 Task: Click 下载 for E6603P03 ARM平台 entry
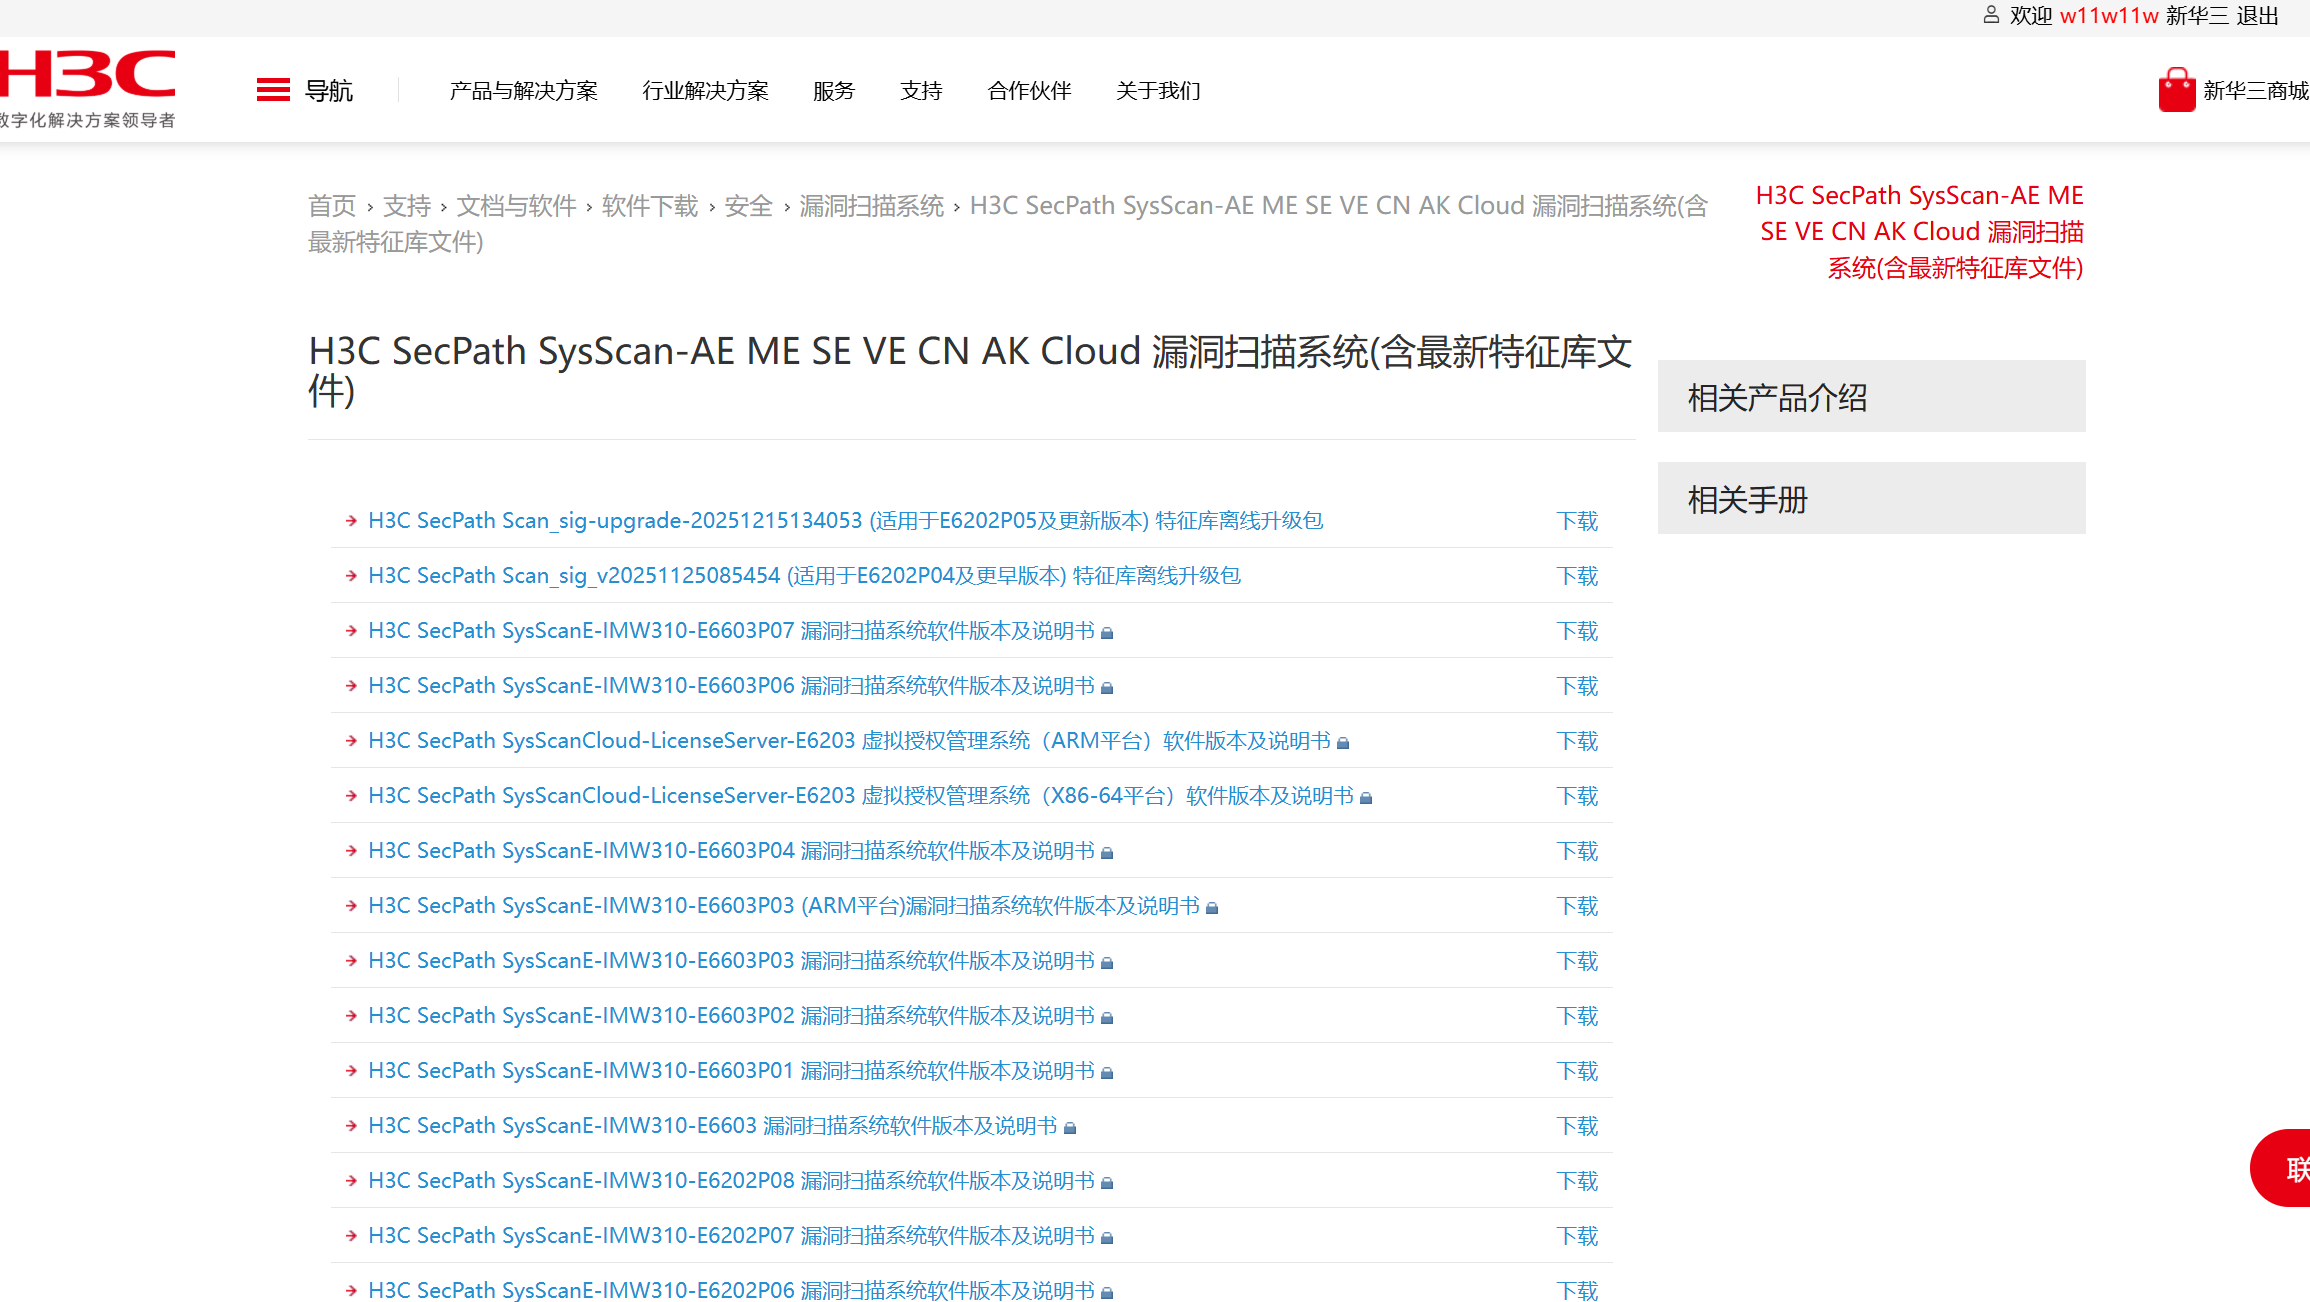coord(1577,906)
